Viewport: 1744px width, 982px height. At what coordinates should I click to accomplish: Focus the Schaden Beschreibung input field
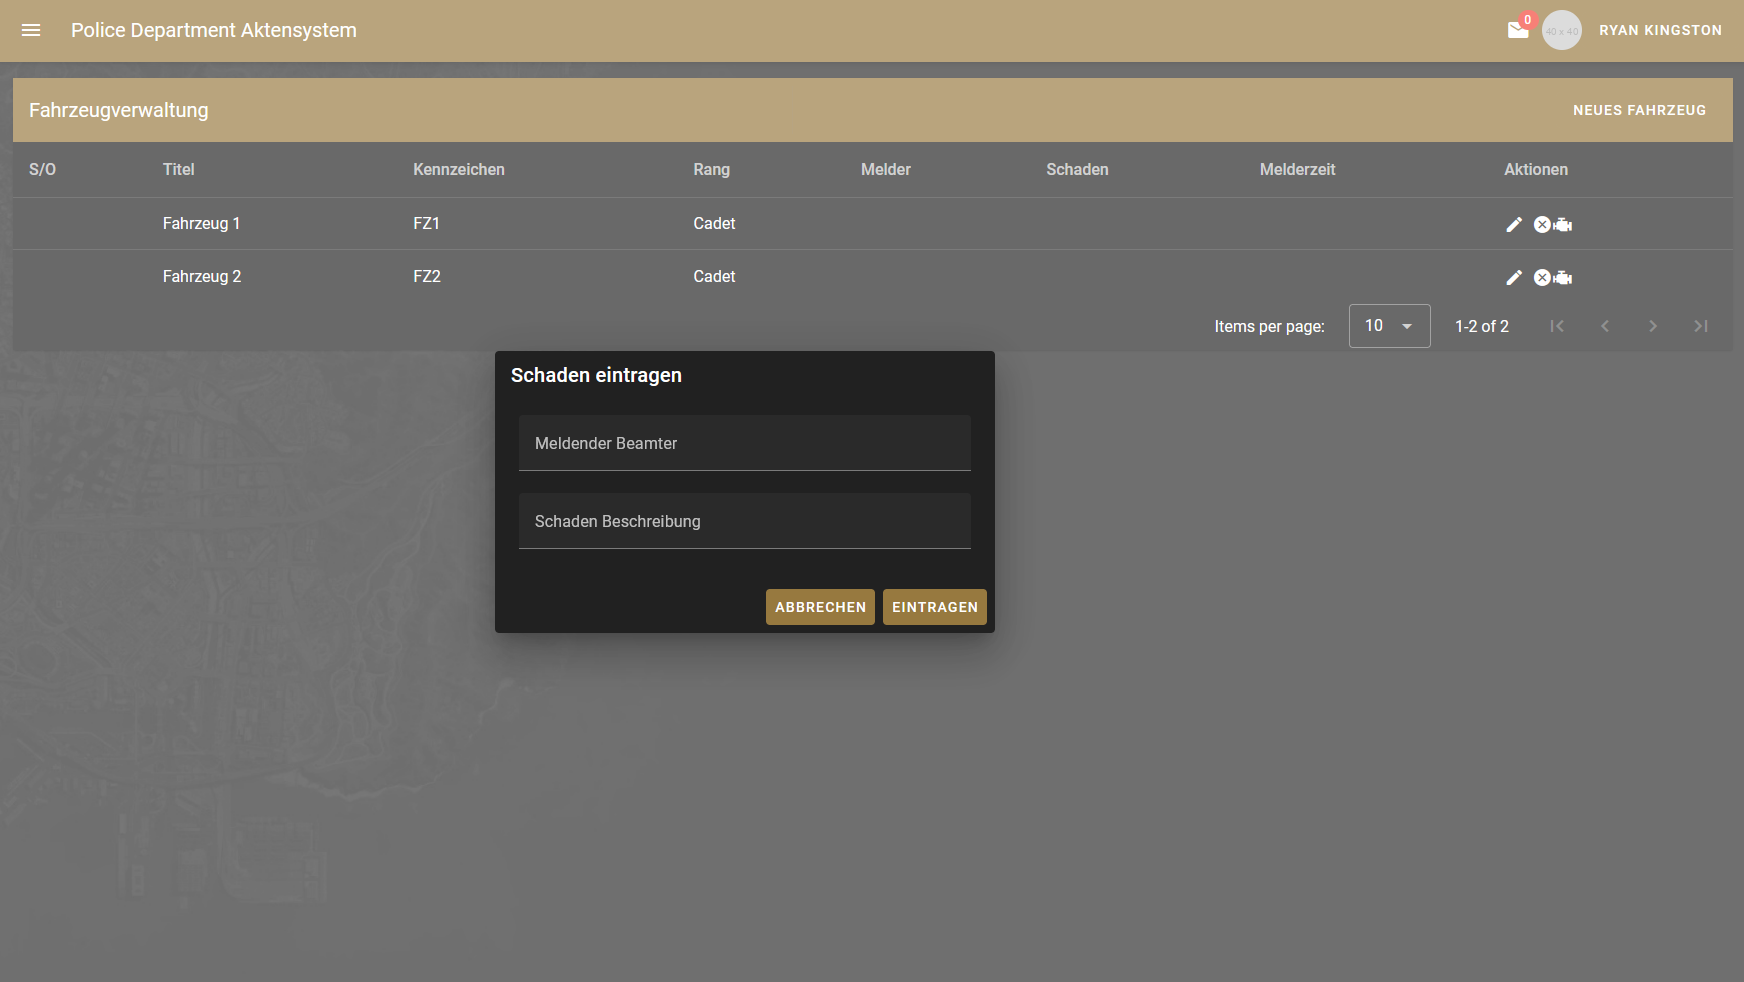744,521
